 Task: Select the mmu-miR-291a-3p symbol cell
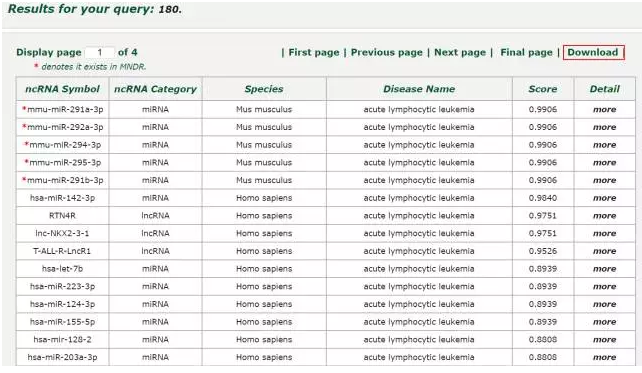pos(63,110)
